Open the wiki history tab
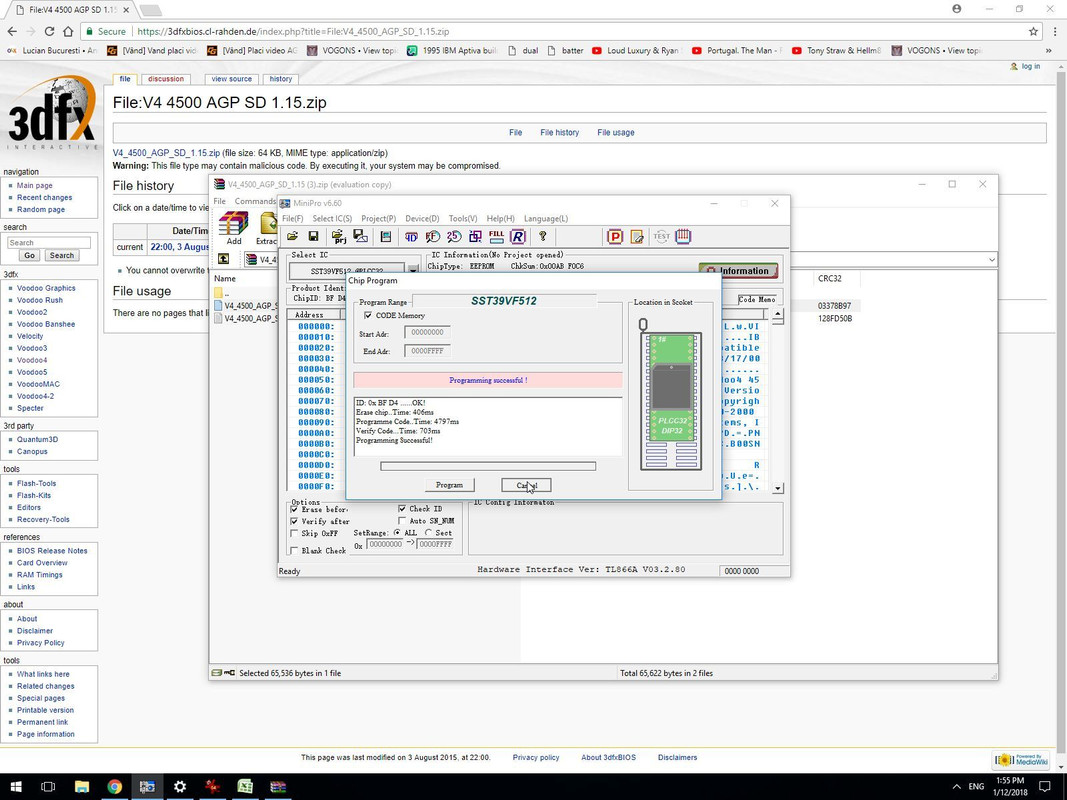Viewport: 1067px width, 800px height. [x=280, y=79]
